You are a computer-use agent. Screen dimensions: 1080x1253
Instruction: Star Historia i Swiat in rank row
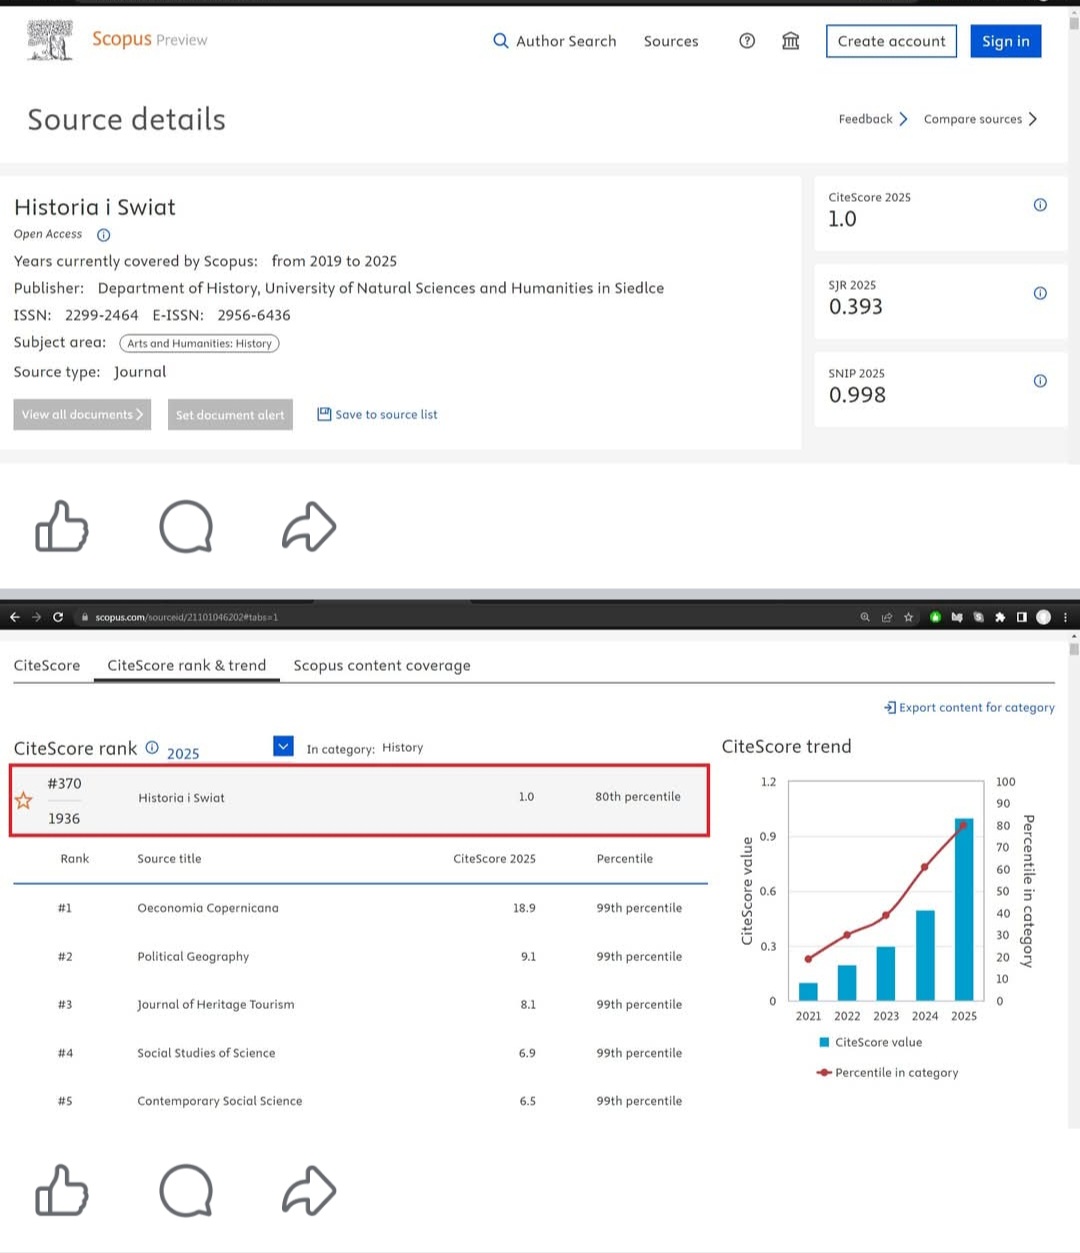pyautogui.click(x=24, y=800)
